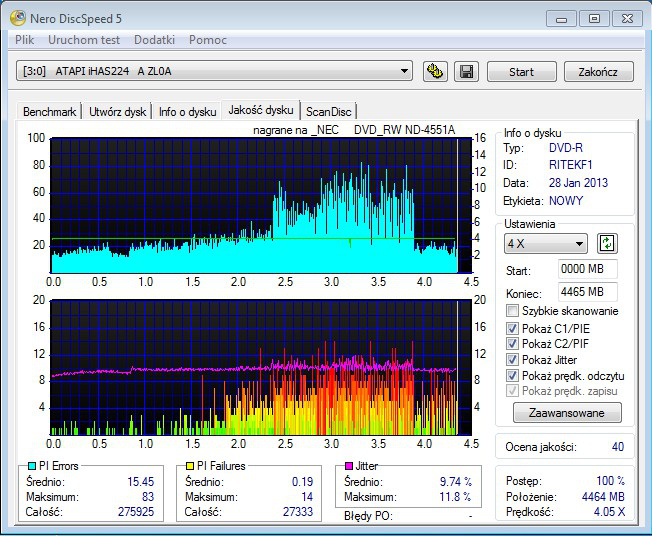Toggle the Pokaż prędk. odczytu checkbox
652x536 pixels.
(512, 375)
